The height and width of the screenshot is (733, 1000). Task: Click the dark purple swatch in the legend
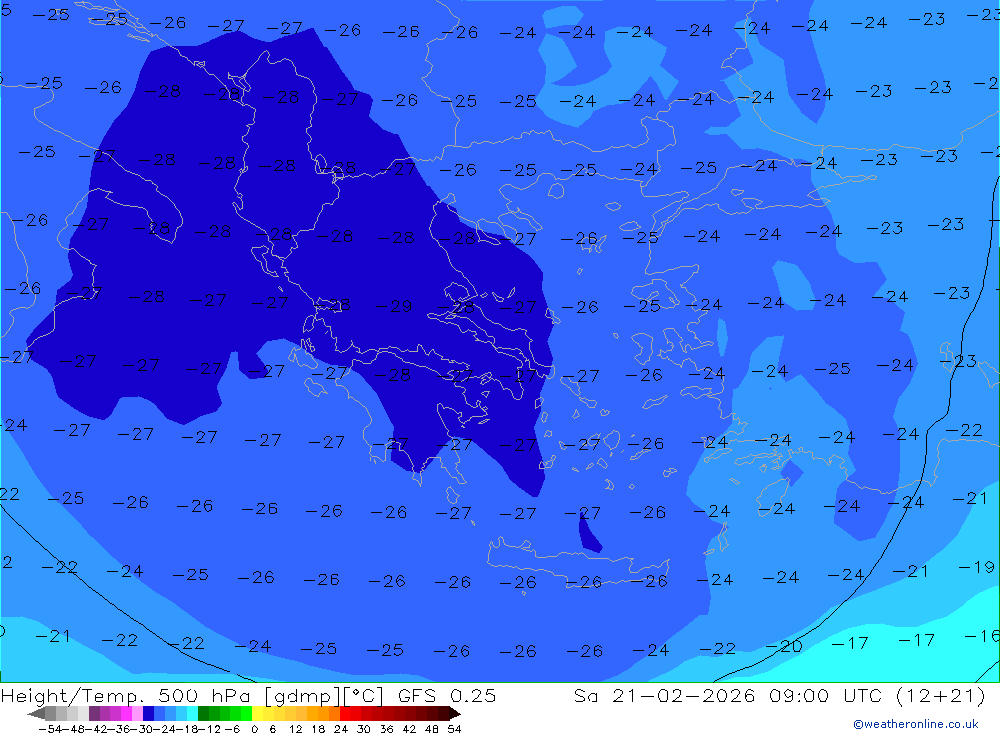[94, 713]
